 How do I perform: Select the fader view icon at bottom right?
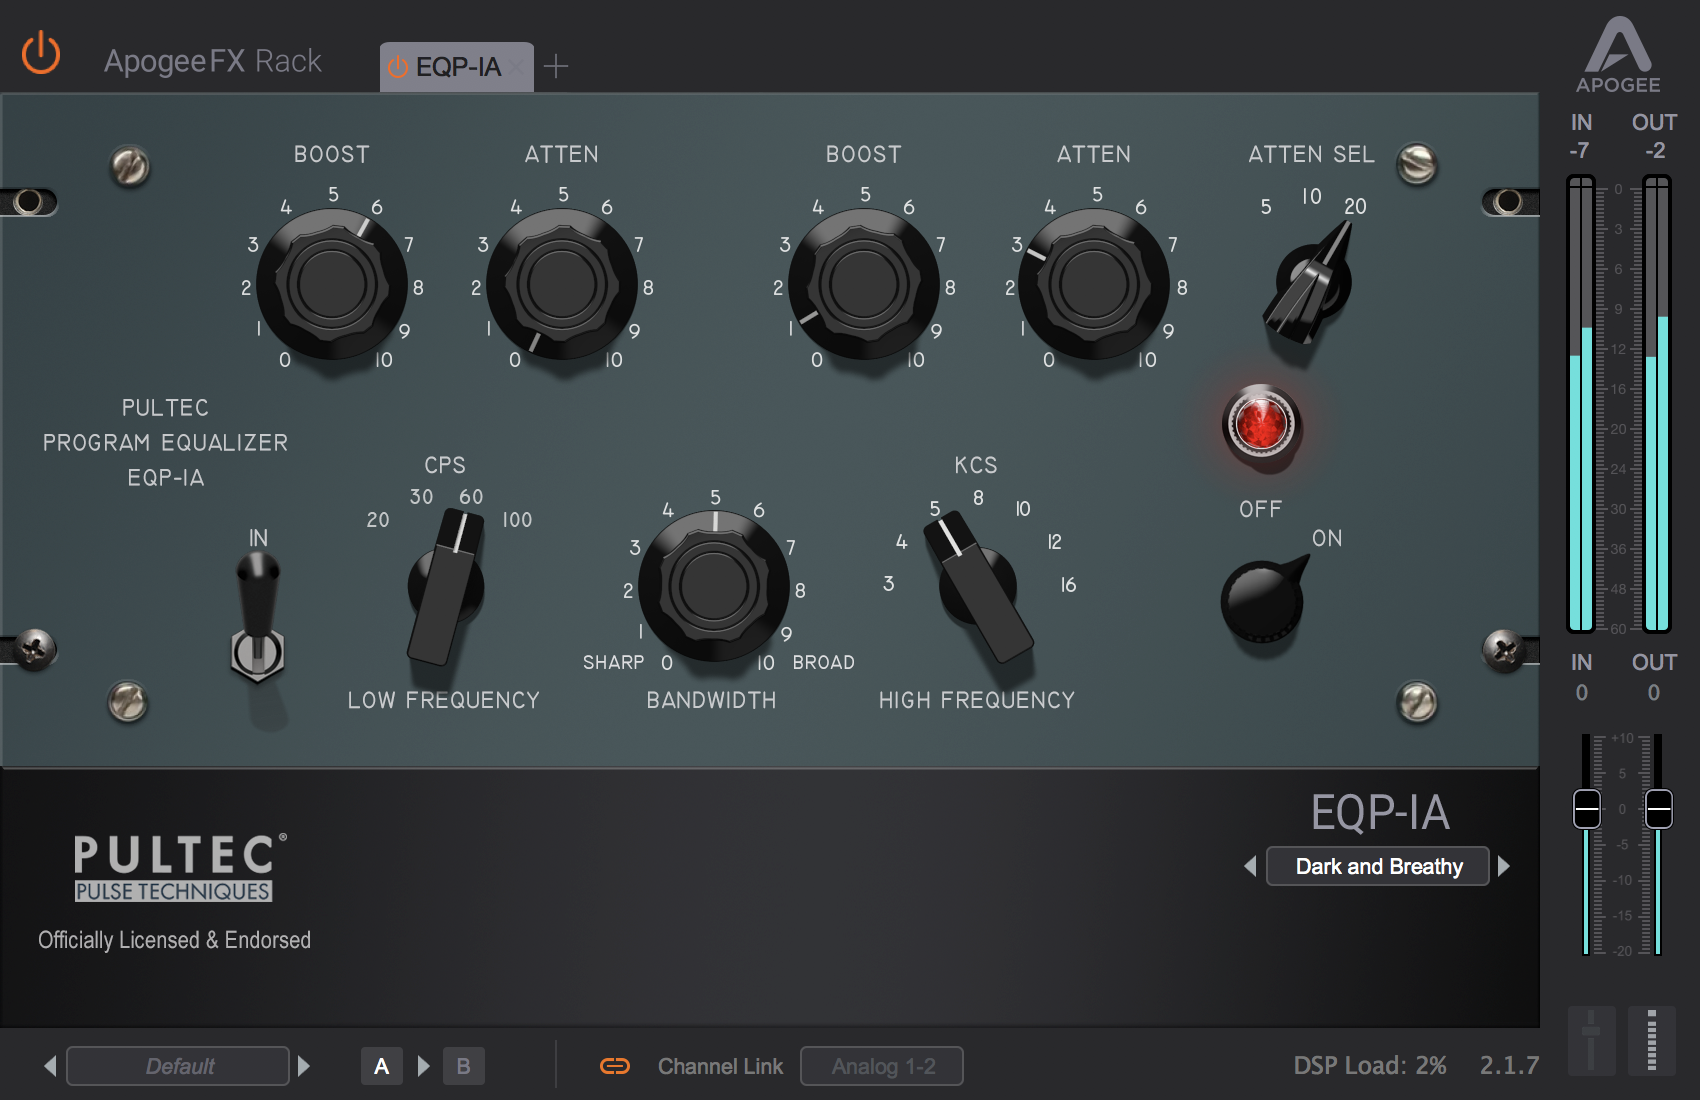[1590, 1040]
